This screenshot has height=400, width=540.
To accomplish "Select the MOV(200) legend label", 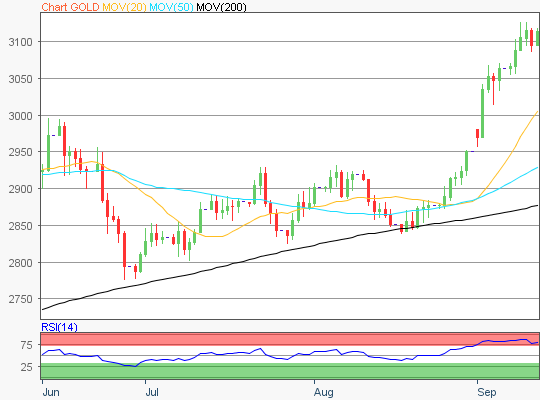I will click(x=221, y=7).
